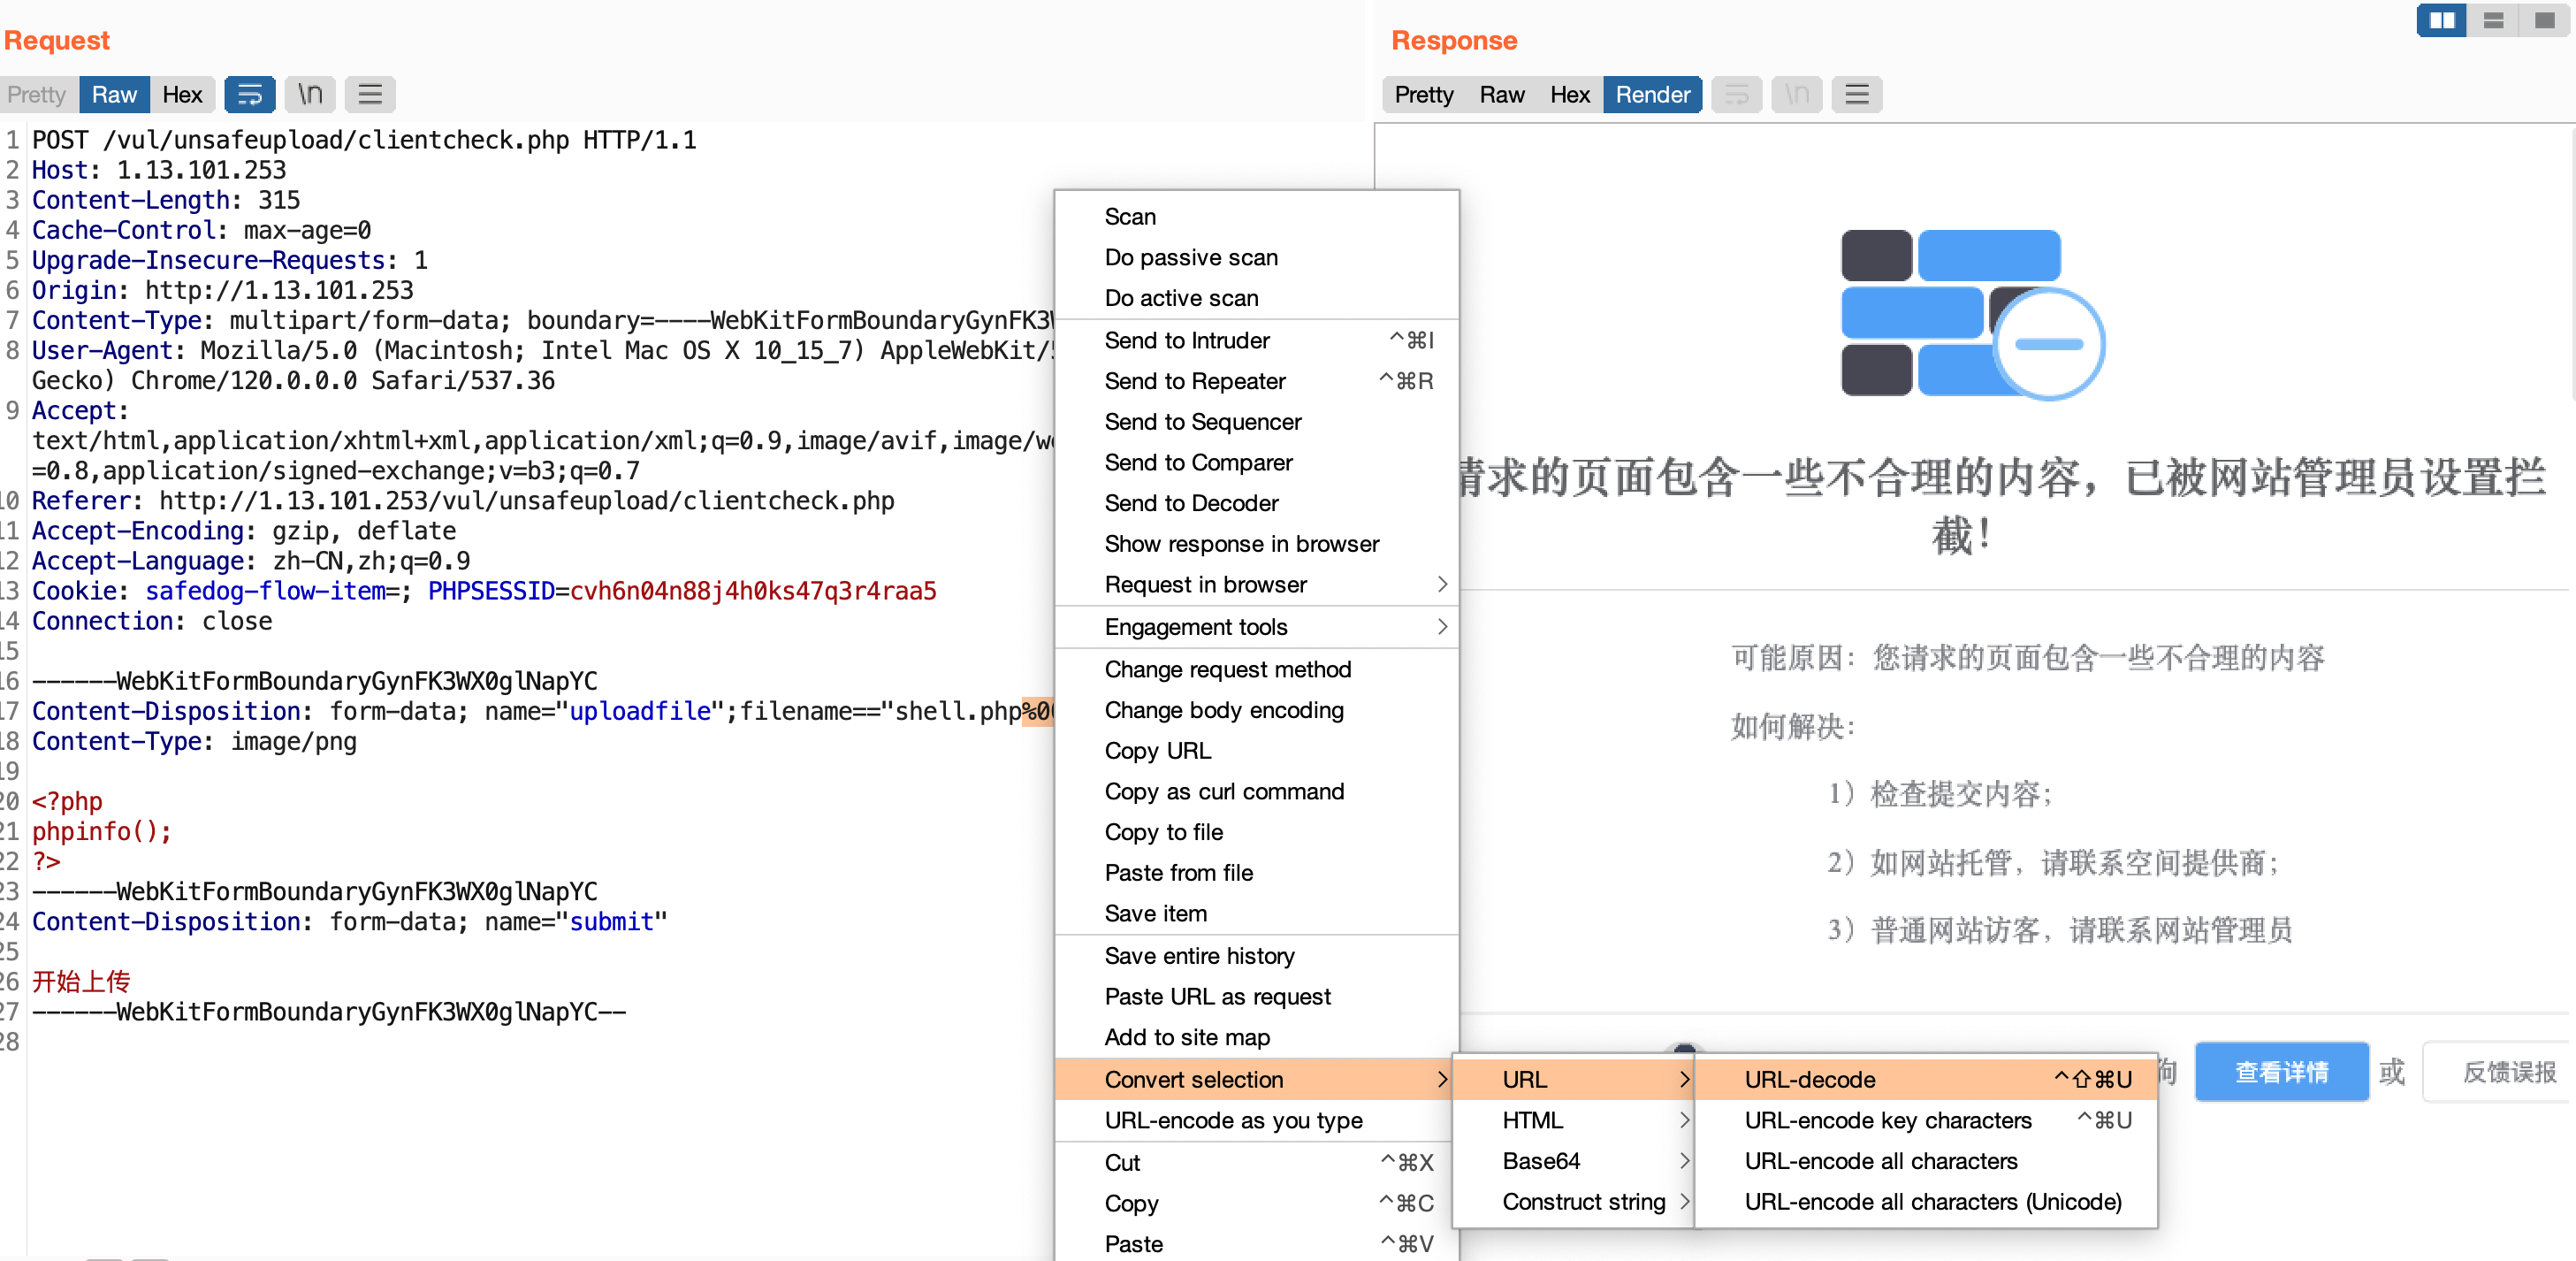2576x1261 pixels.
Task: Open Request panel hamburger options menu
Action: tap(370, 95)
